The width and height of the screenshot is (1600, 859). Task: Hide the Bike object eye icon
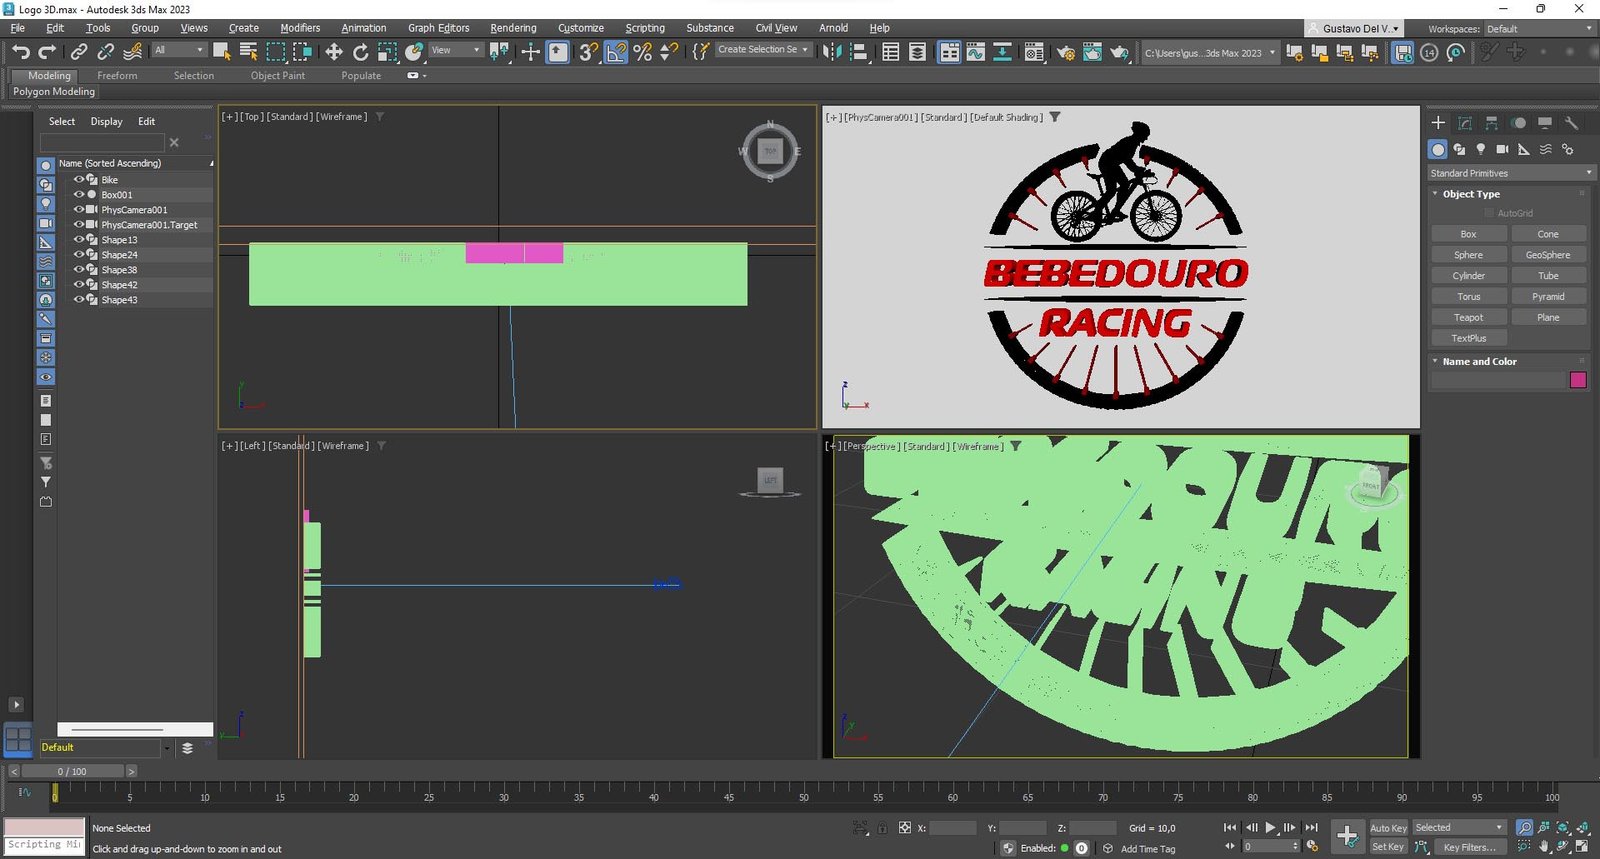pyautogui.click(x=79, y=180)
